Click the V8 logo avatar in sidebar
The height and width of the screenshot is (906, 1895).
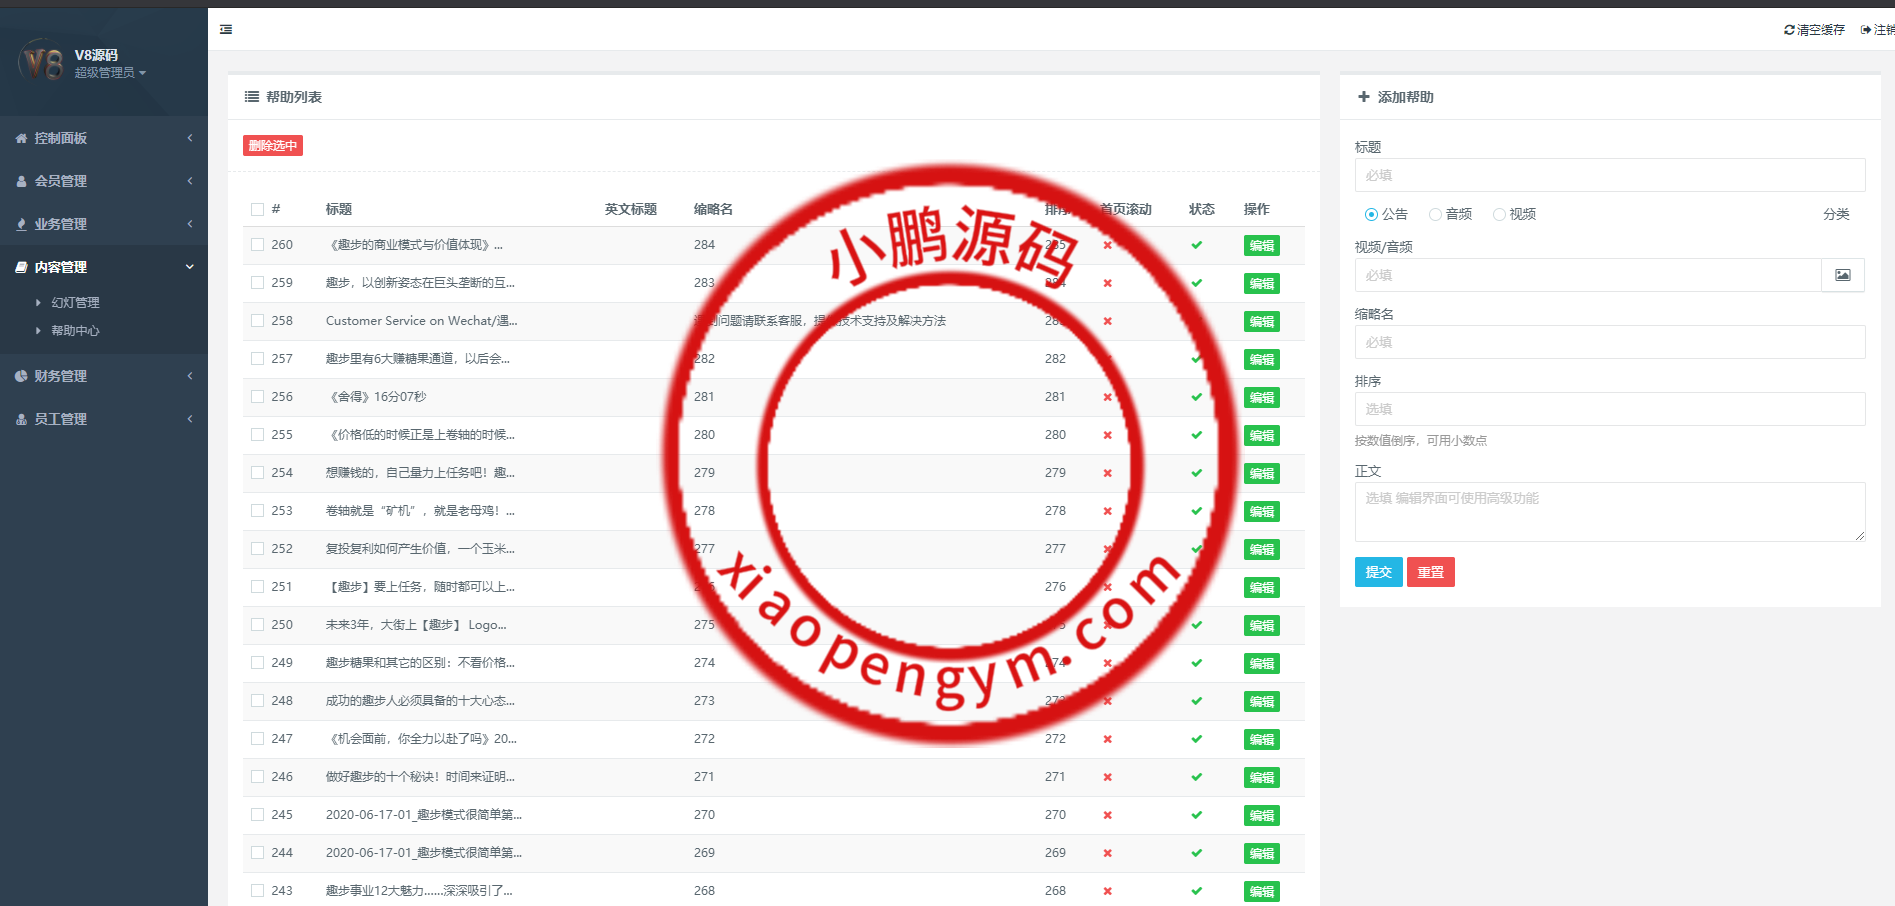[41, 63]
